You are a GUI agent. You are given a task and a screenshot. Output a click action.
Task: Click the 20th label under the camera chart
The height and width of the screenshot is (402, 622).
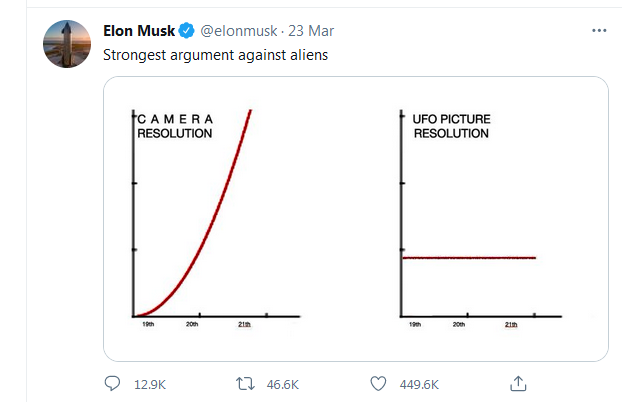click(192, 324)
